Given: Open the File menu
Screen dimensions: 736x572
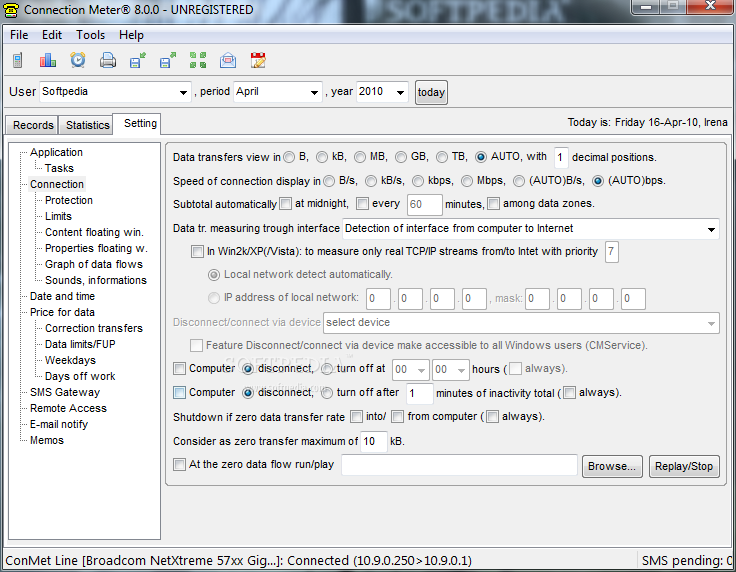Looking at the screenshot, I should coord(19,35).
